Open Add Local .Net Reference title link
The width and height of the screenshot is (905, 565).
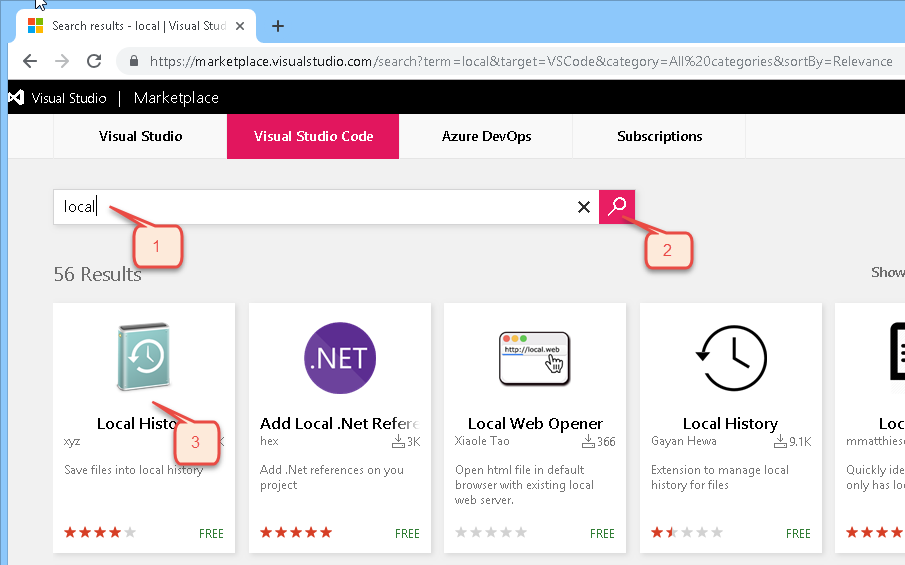[338, 423]
